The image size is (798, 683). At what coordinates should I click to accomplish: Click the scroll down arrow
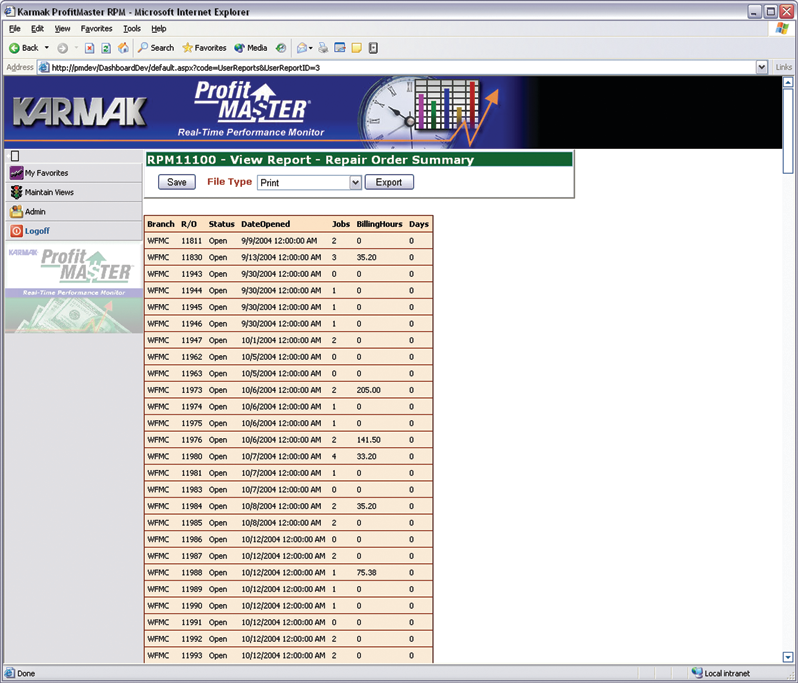tap(788, 657)
